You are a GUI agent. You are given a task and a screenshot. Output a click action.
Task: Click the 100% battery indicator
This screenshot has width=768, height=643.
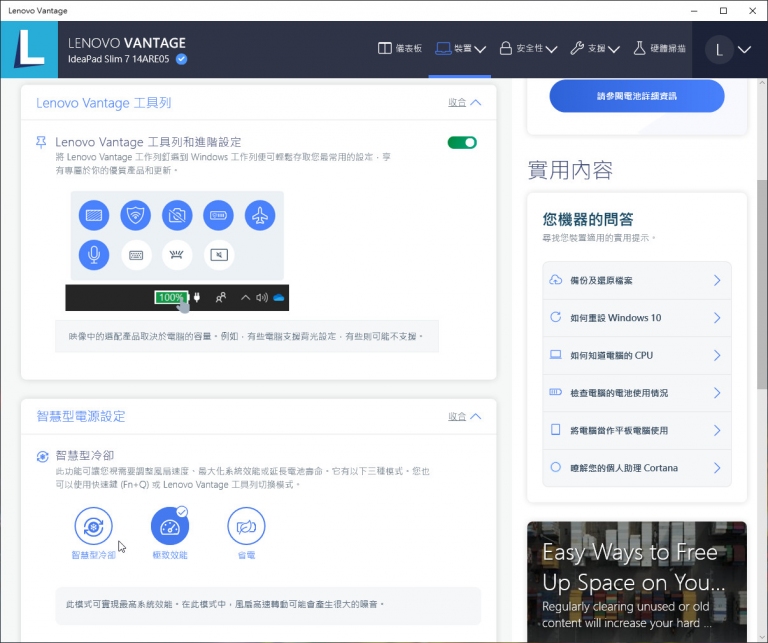[171, 297]
